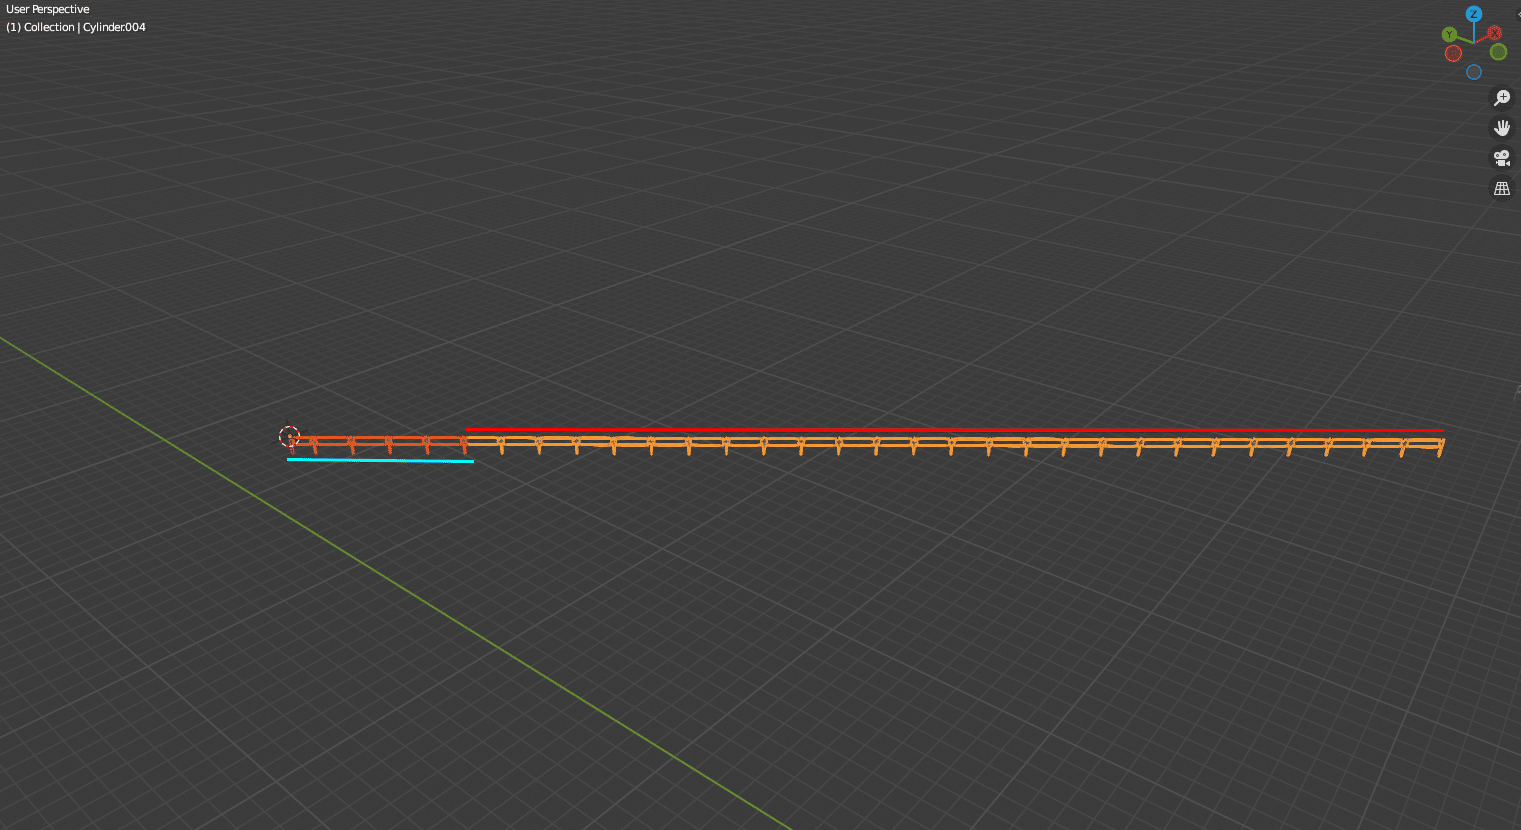Click where dark and light fence segments meet
Screen dimensions: 1521x830
(x=465, y=442)
